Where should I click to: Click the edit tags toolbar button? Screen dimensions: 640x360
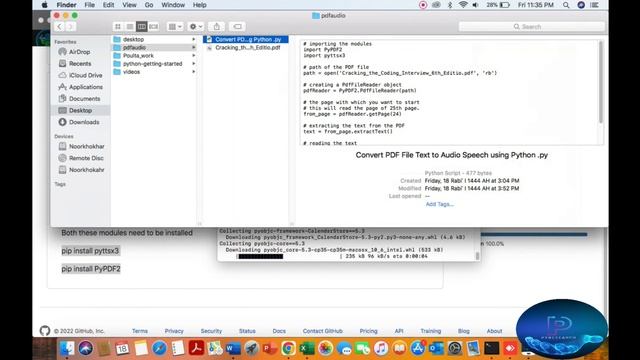pyautogui.click(x=237, y=27)
